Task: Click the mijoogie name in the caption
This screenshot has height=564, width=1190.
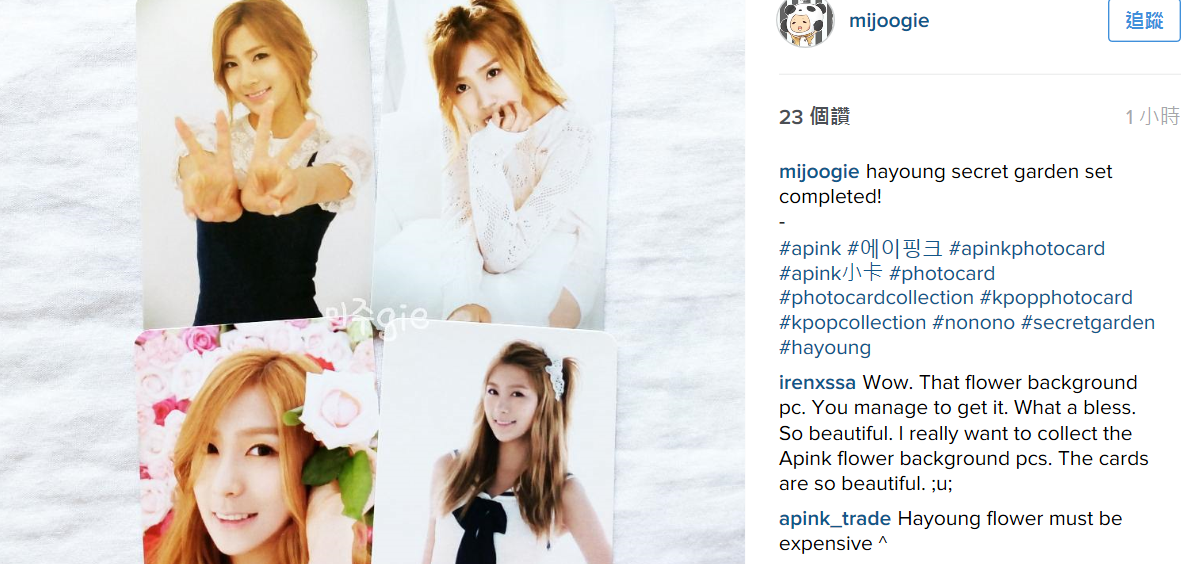Action: coord(819,172)
